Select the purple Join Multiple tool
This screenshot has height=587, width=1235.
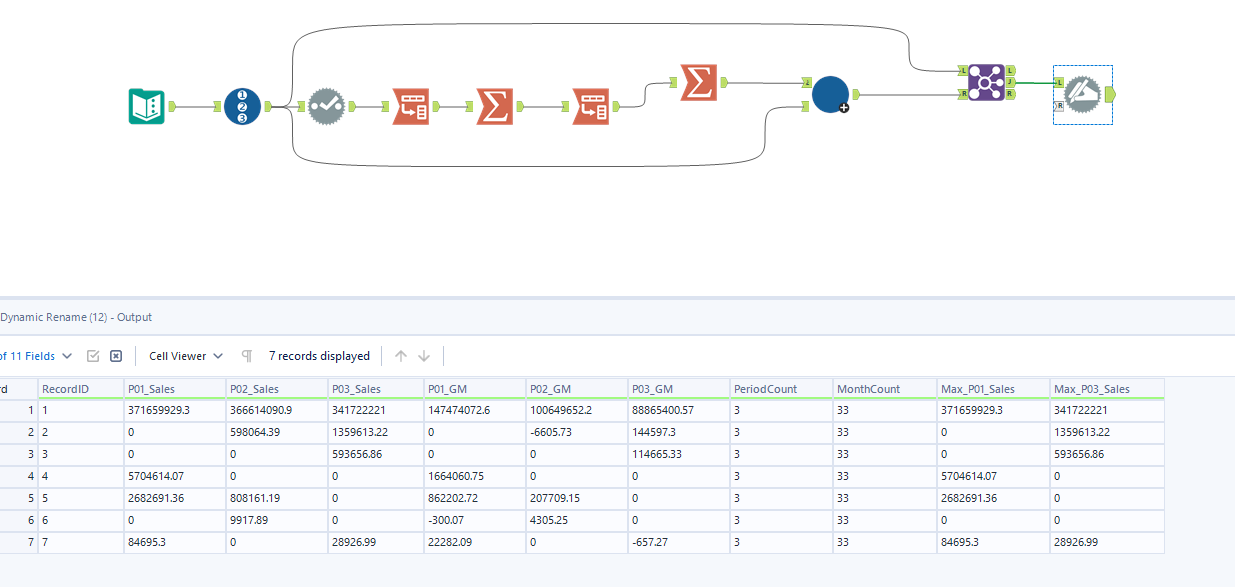click(986, 82)
